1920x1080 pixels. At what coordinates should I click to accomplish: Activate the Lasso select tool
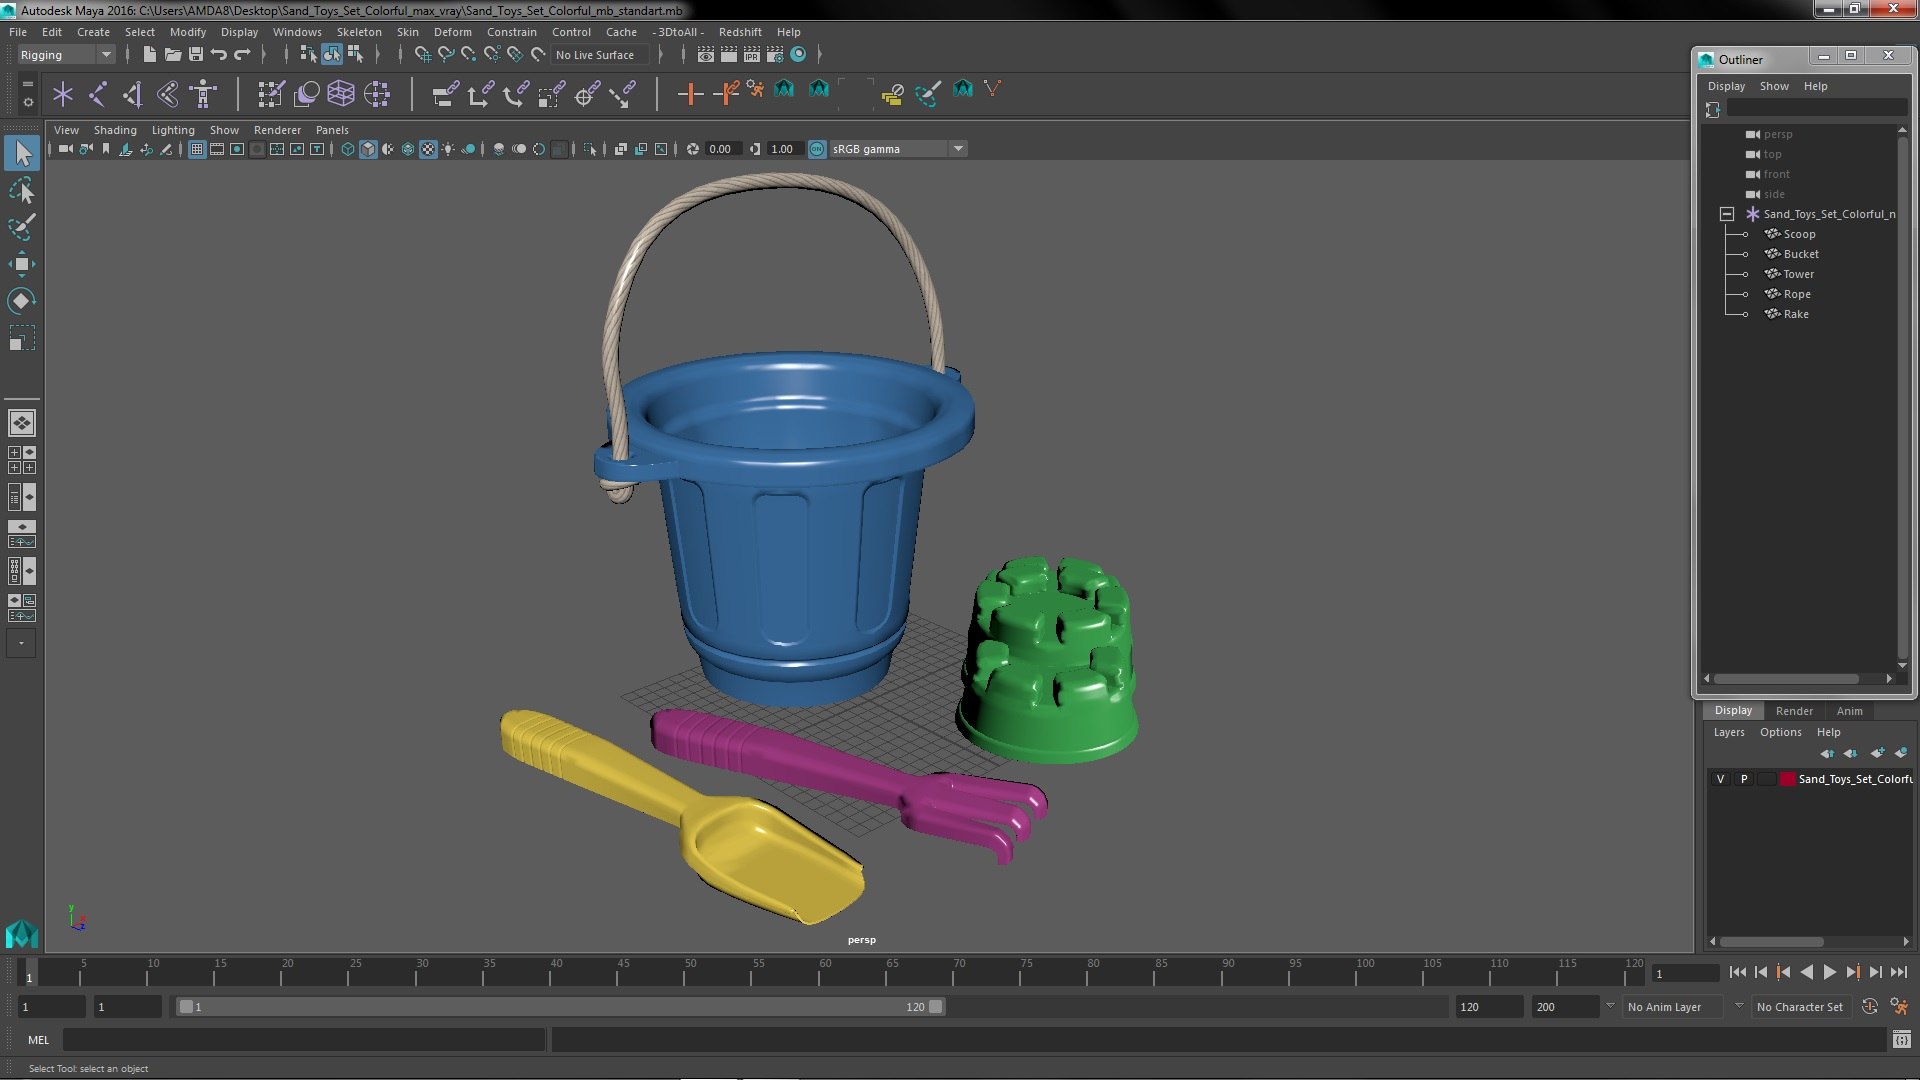(21, 190)
